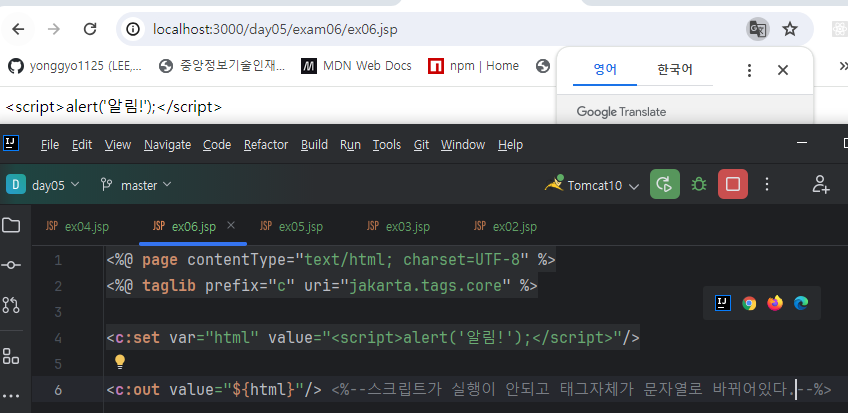Click contentType attribute on line 1
The width and height of the screenshot is (848, 413).
pos(237,261)
